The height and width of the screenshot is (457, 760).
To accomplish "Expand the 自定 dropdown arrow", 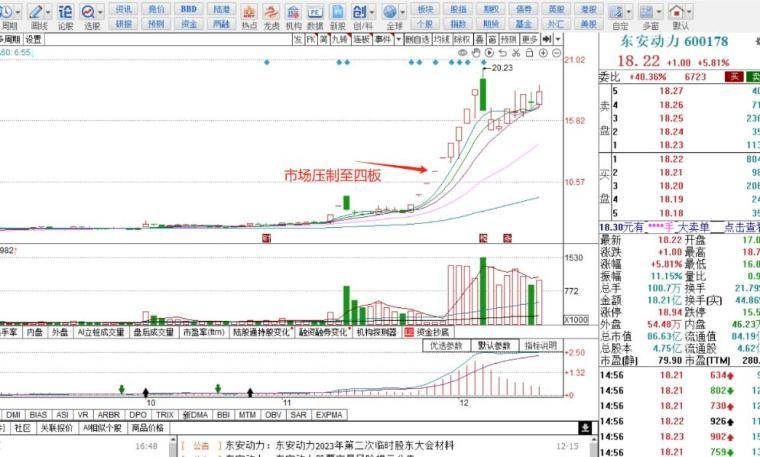I will [x=629, y=12].
